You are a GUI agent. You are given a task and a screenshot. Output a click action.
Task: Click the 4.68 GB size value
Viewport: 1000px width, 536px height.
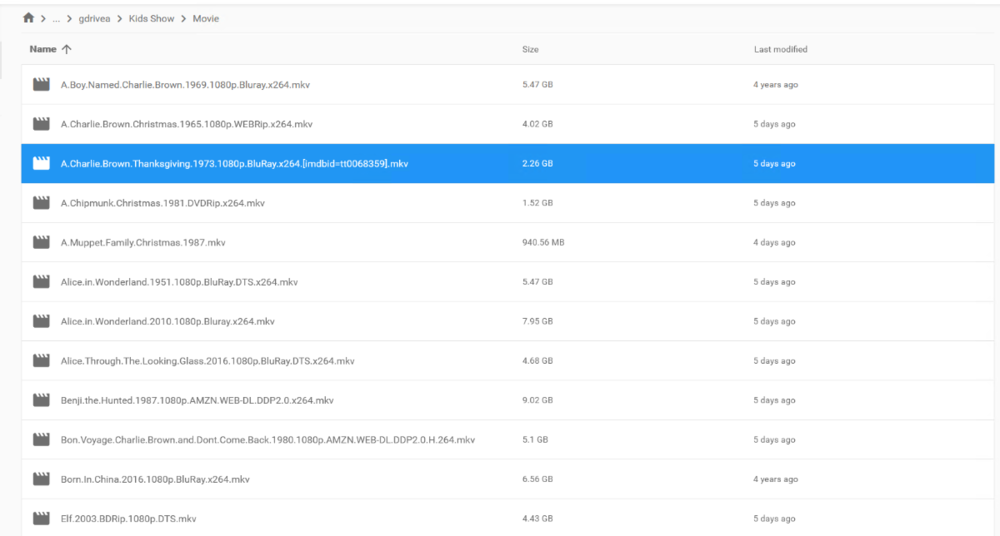click(537, 361)
